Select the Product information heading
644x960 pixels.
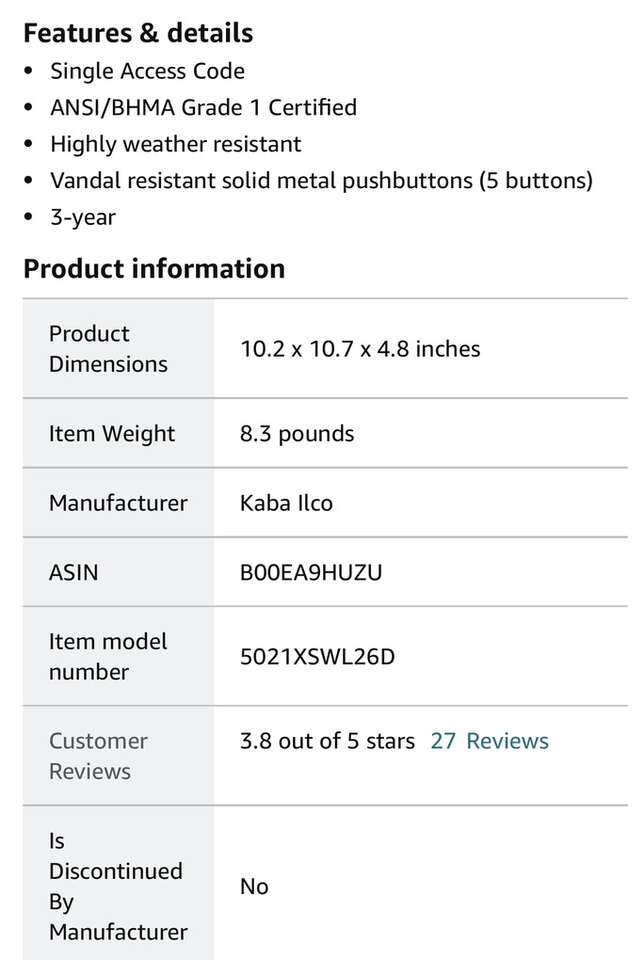click(154, 269)
